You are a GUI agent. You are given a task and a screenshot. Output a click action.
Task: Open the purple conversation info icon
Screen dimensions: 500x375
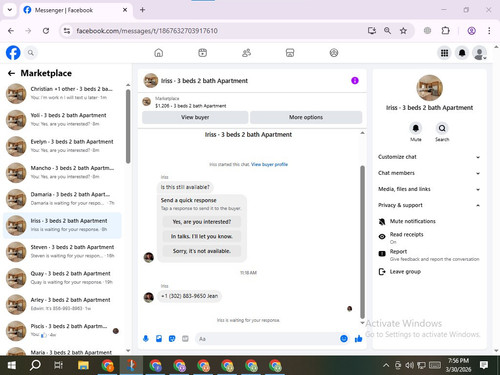click(355, 81)
